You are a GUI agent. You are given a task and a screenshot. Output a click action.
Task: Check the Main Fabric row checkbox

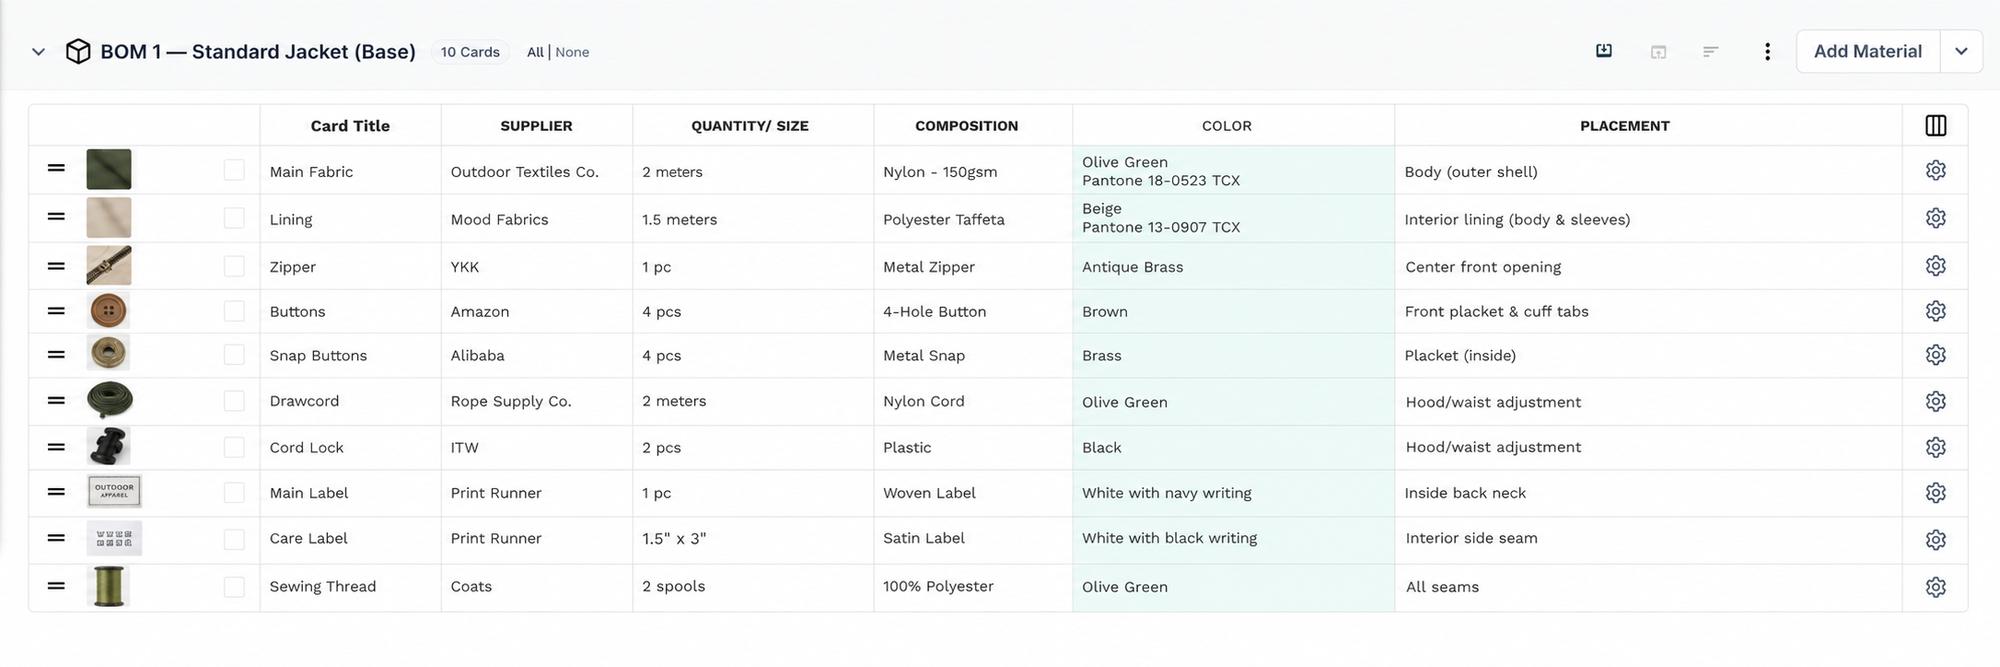click(234, 170)
